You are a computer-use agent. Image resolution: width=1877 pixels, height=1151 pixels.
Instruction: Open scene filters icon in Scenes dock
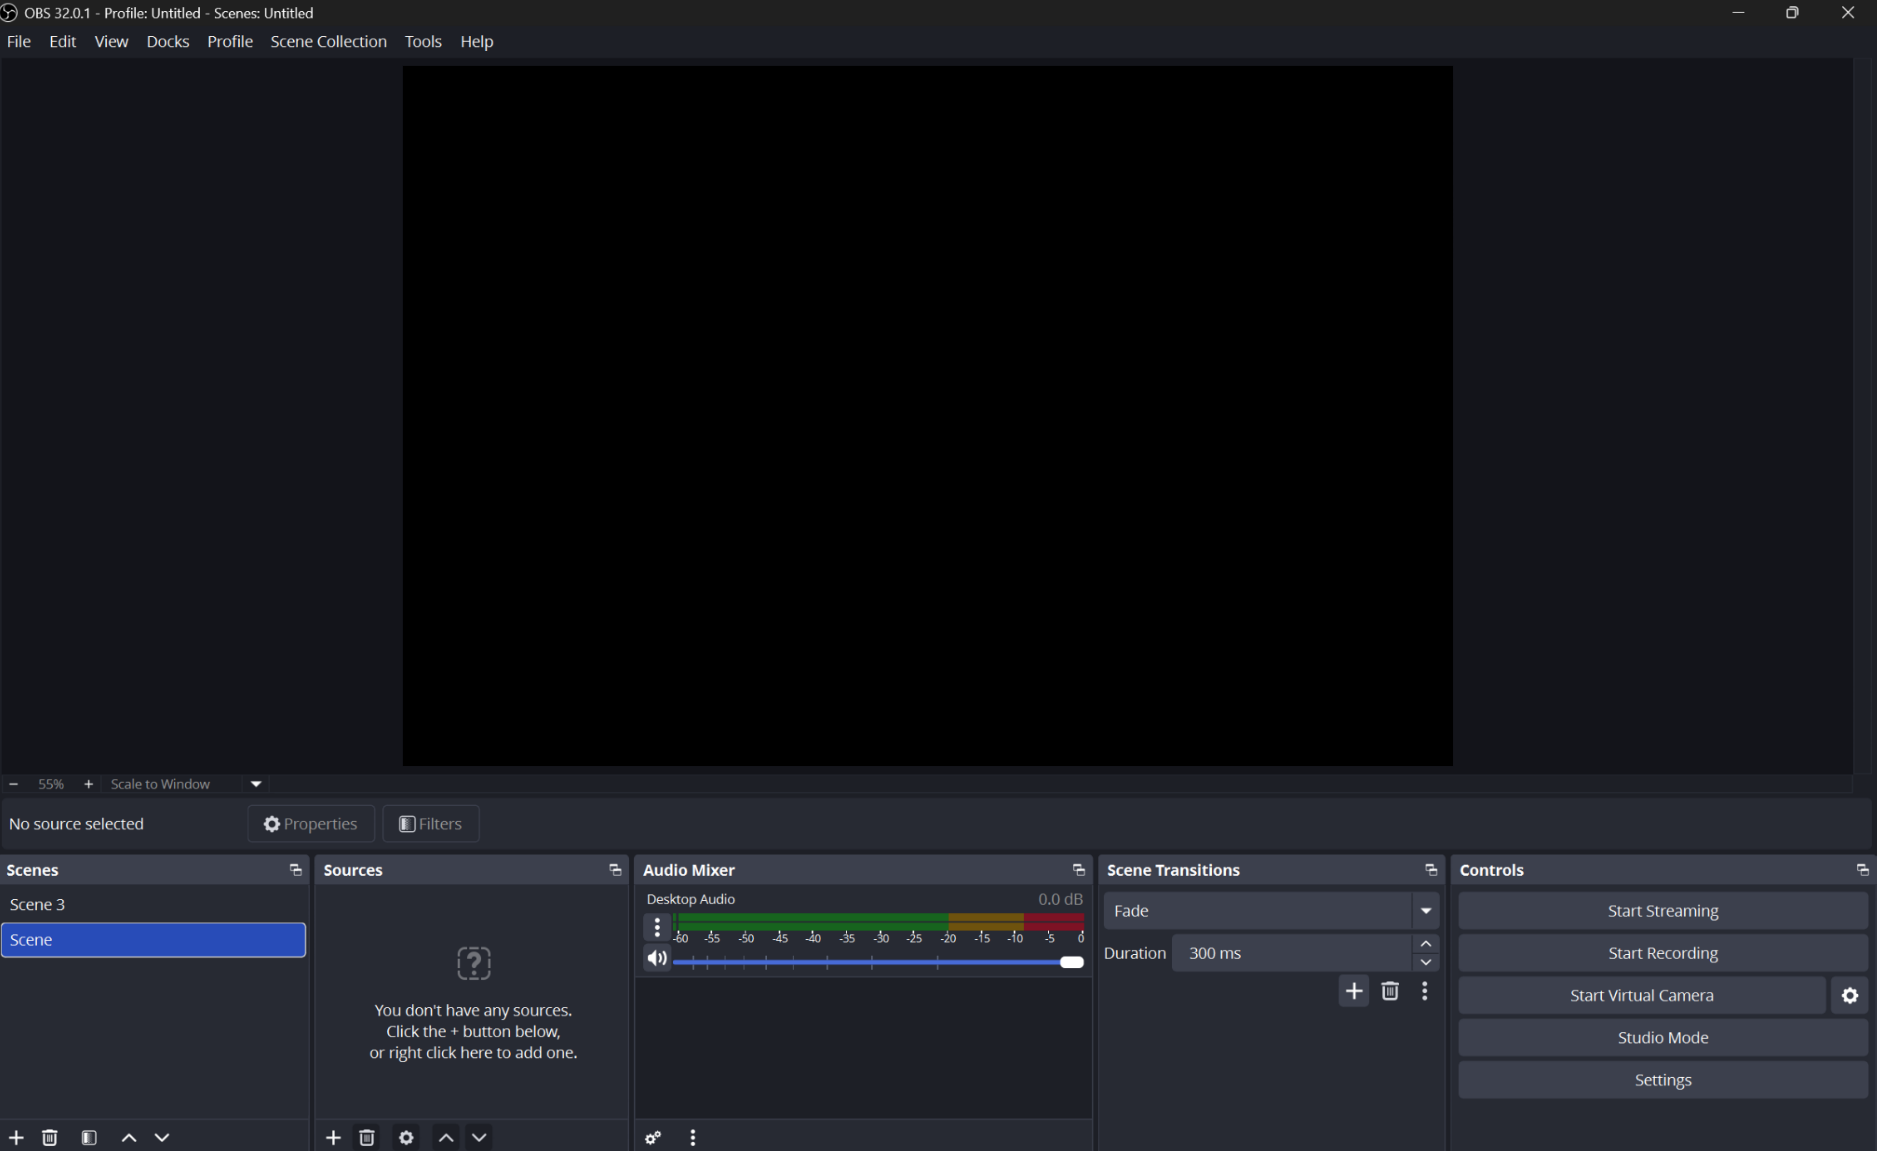coord(89,1137)
